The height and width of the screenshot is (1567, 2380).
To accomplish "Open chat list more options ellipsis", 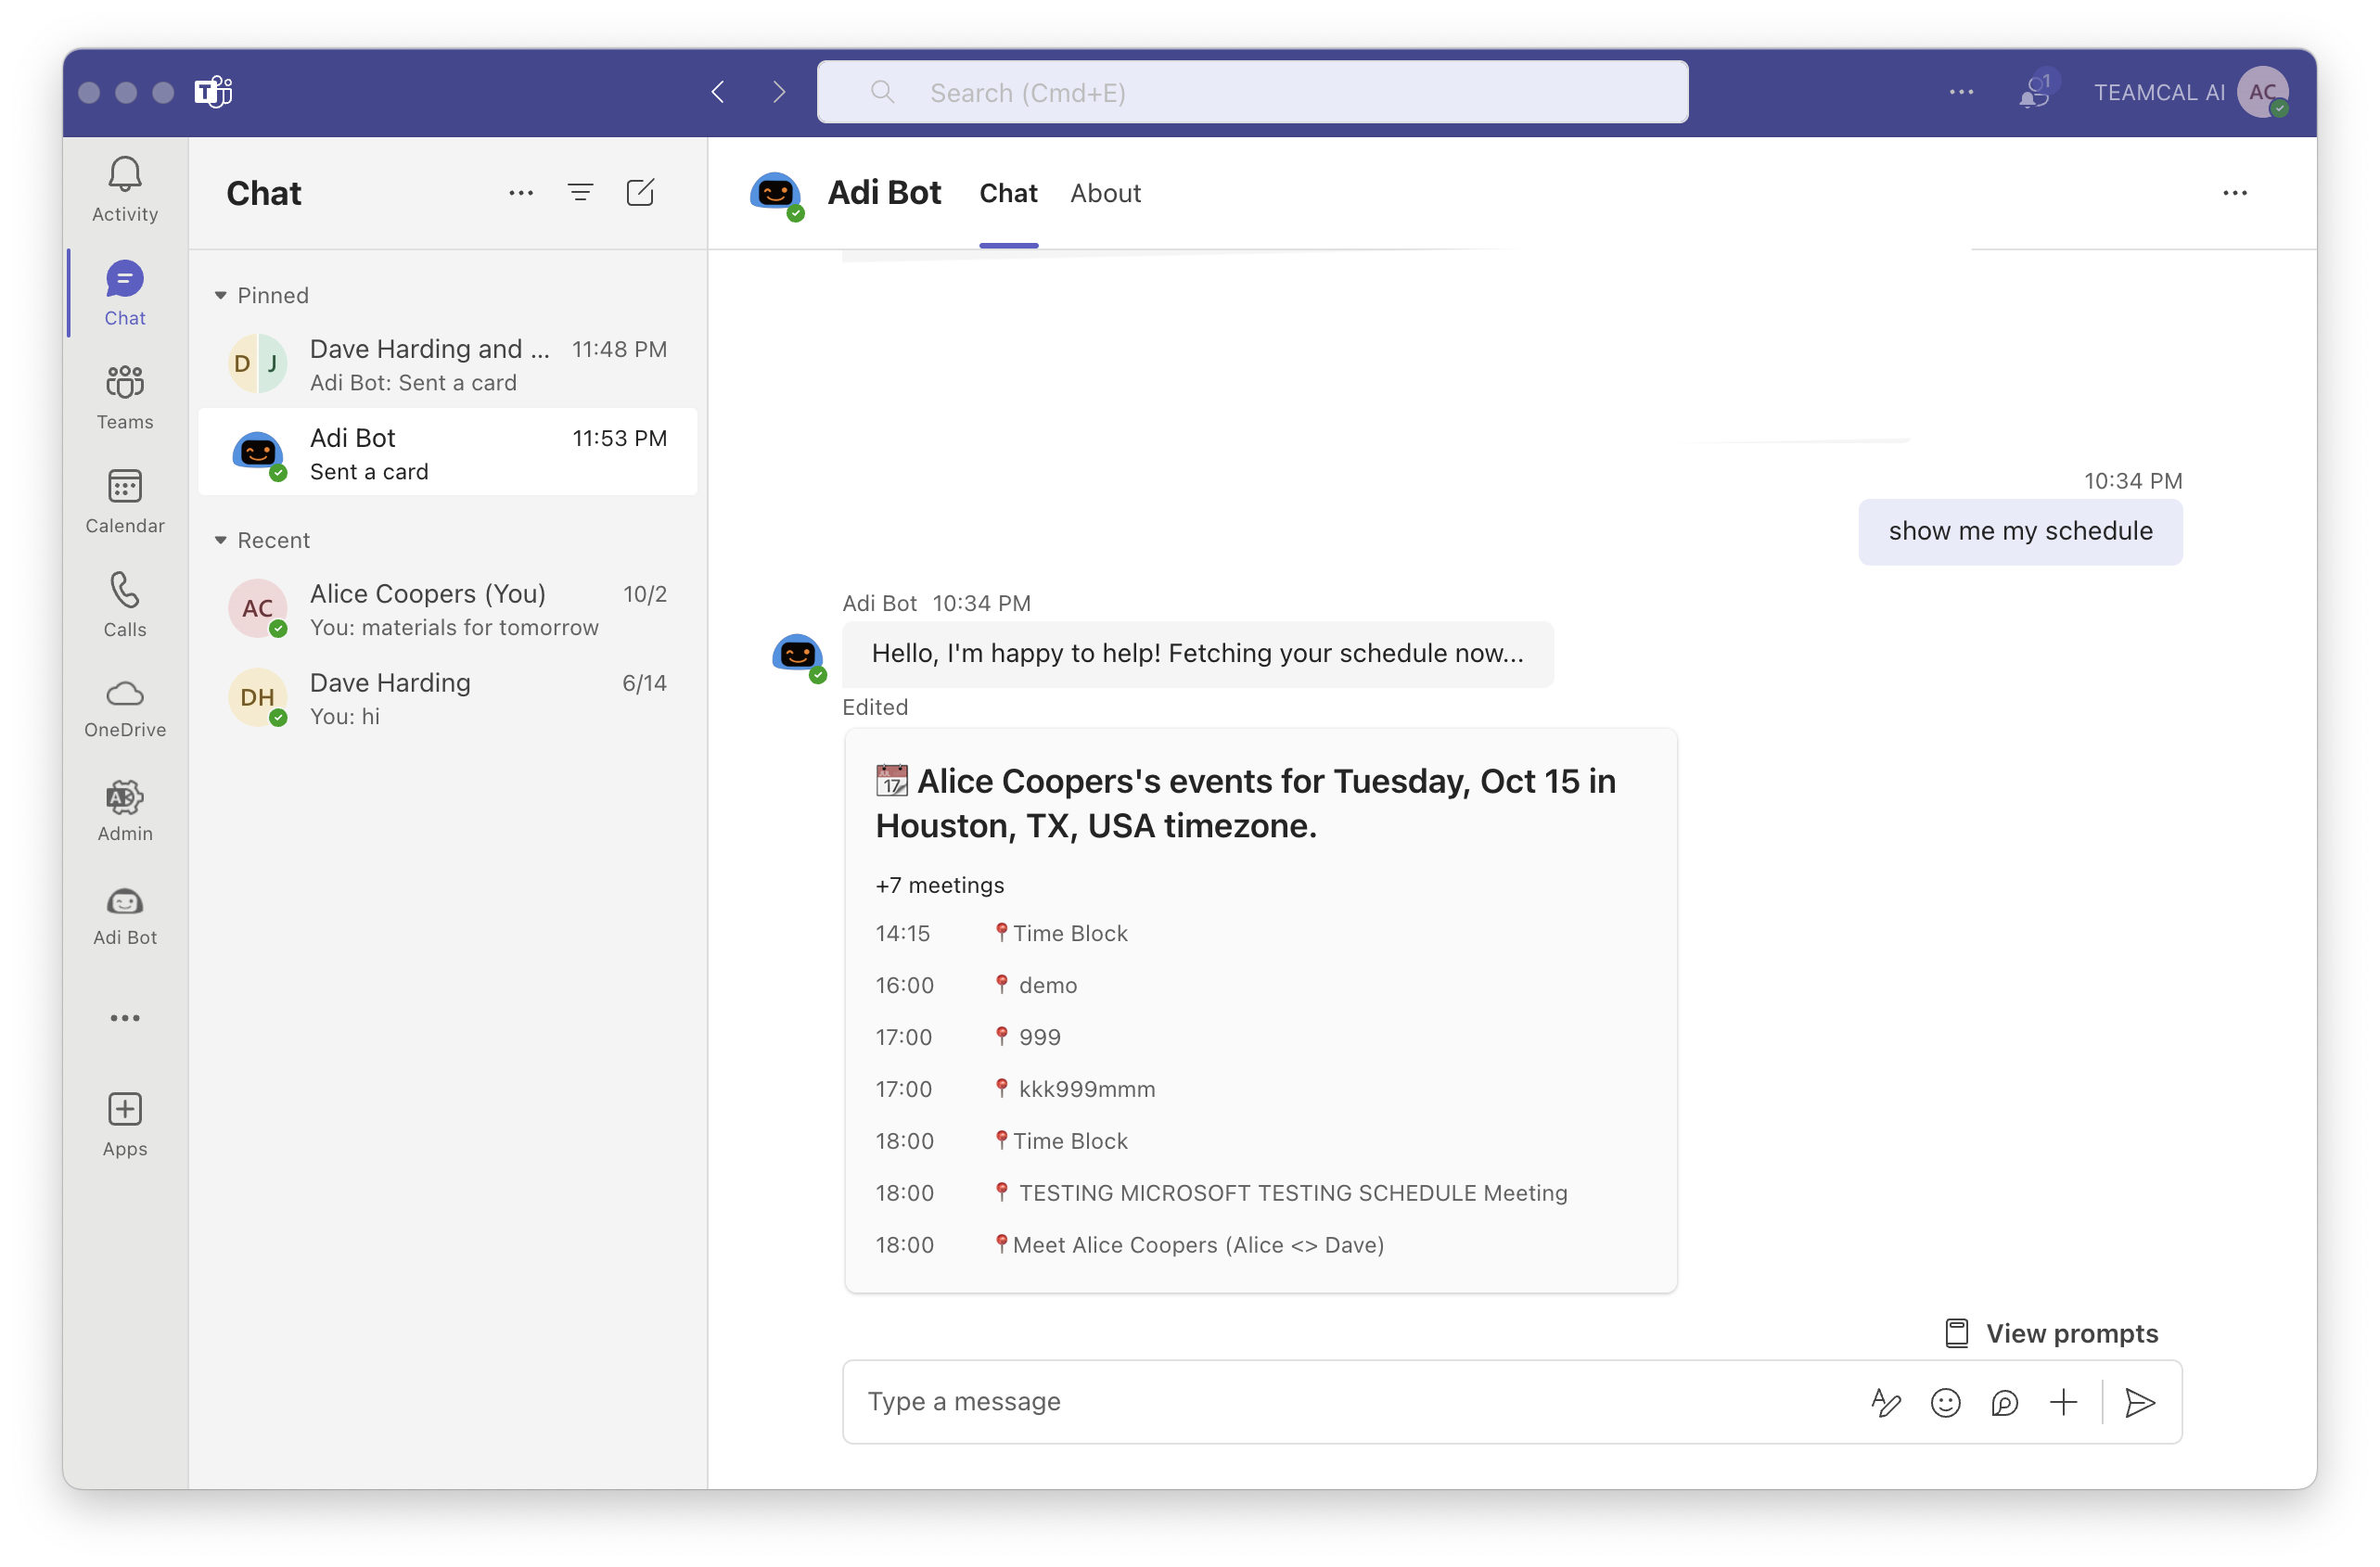I will [521, 193].
